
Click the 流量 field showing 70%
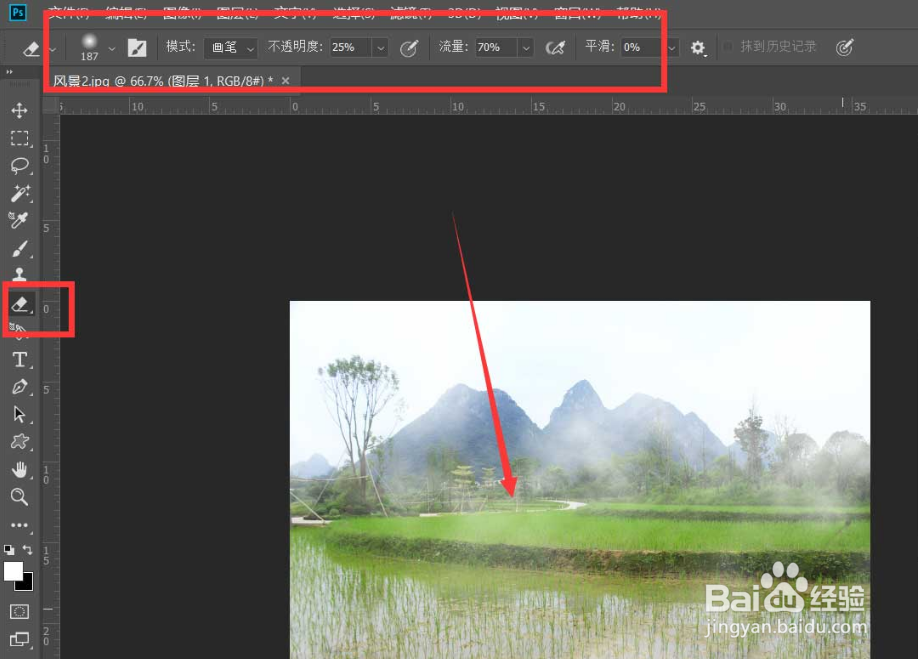tap(495, 47)
